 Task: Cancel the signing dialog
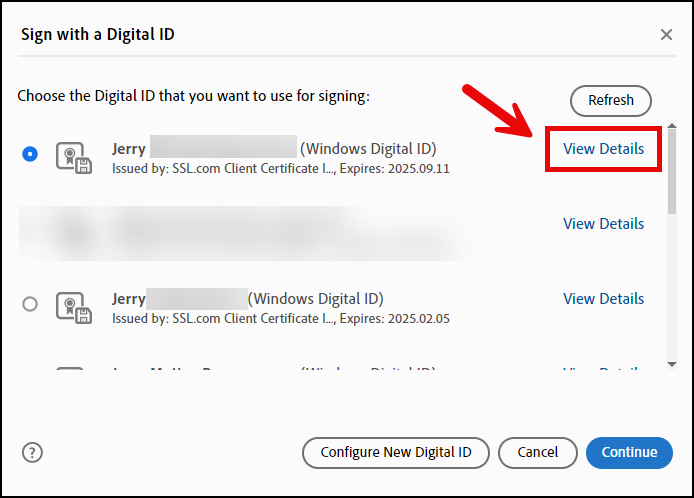pos(537,453)
